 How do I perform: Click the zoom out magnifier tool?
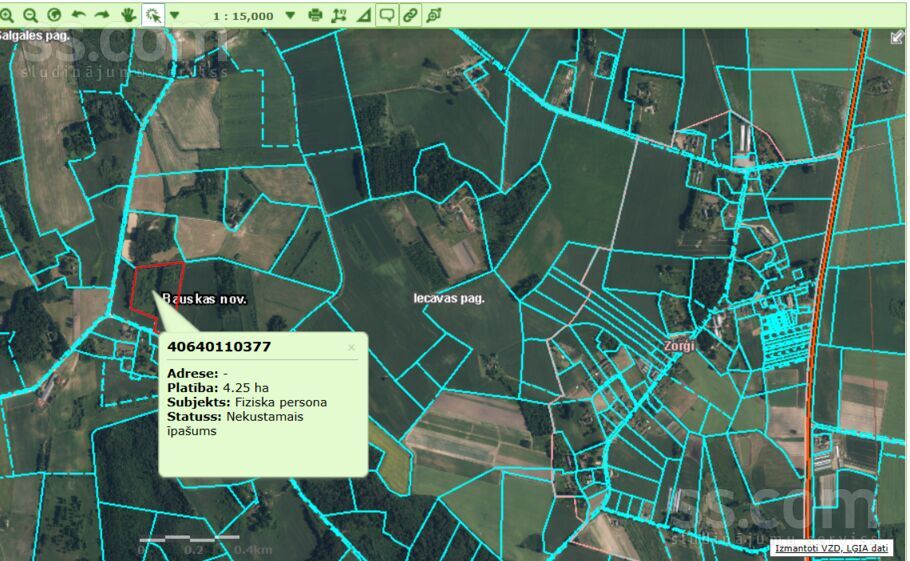tap(31, 15)
